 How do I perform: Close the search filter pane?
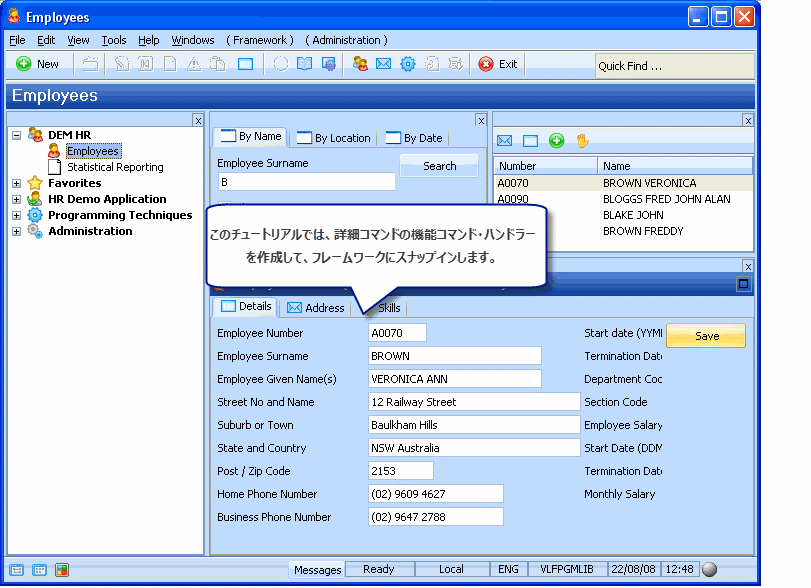481,120
